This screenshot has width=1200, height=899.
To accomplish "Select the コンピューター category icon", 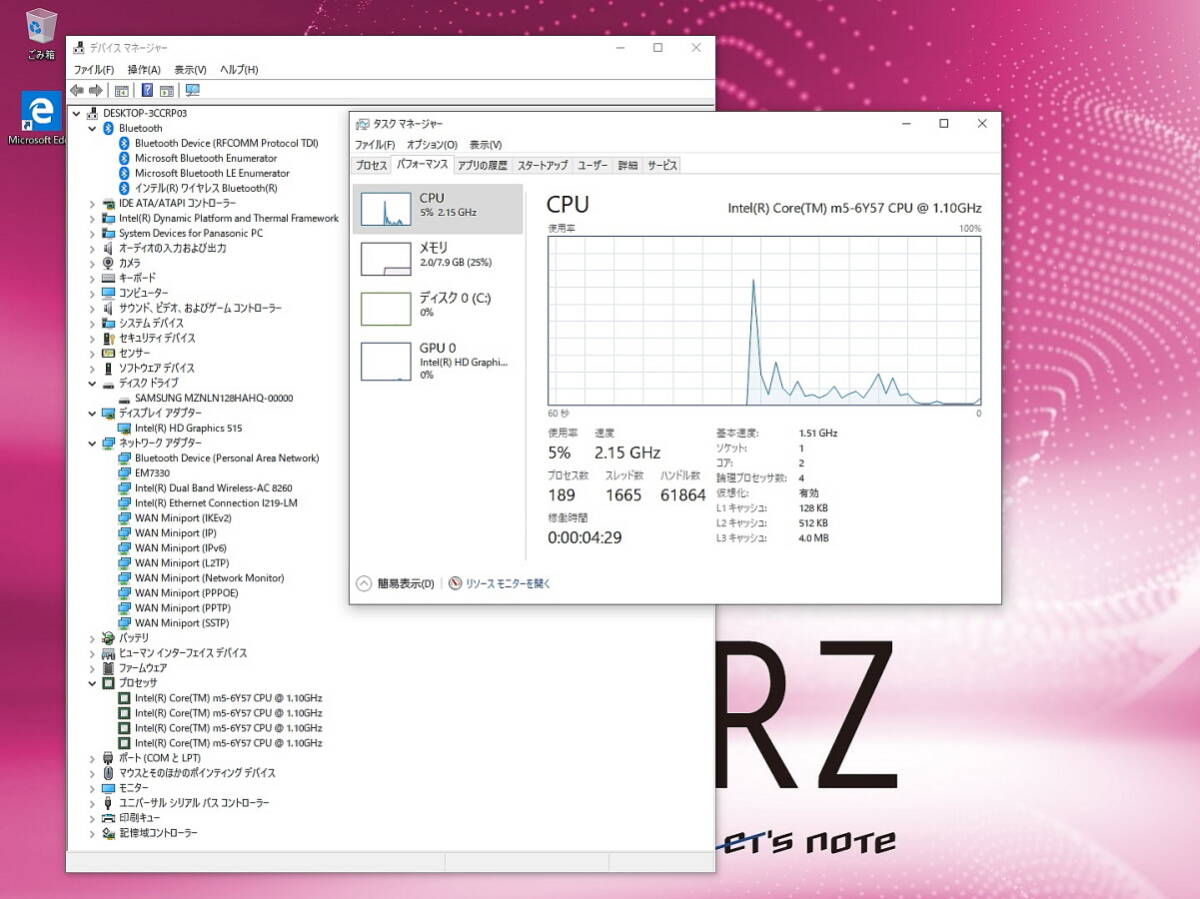I will (109, 293).
